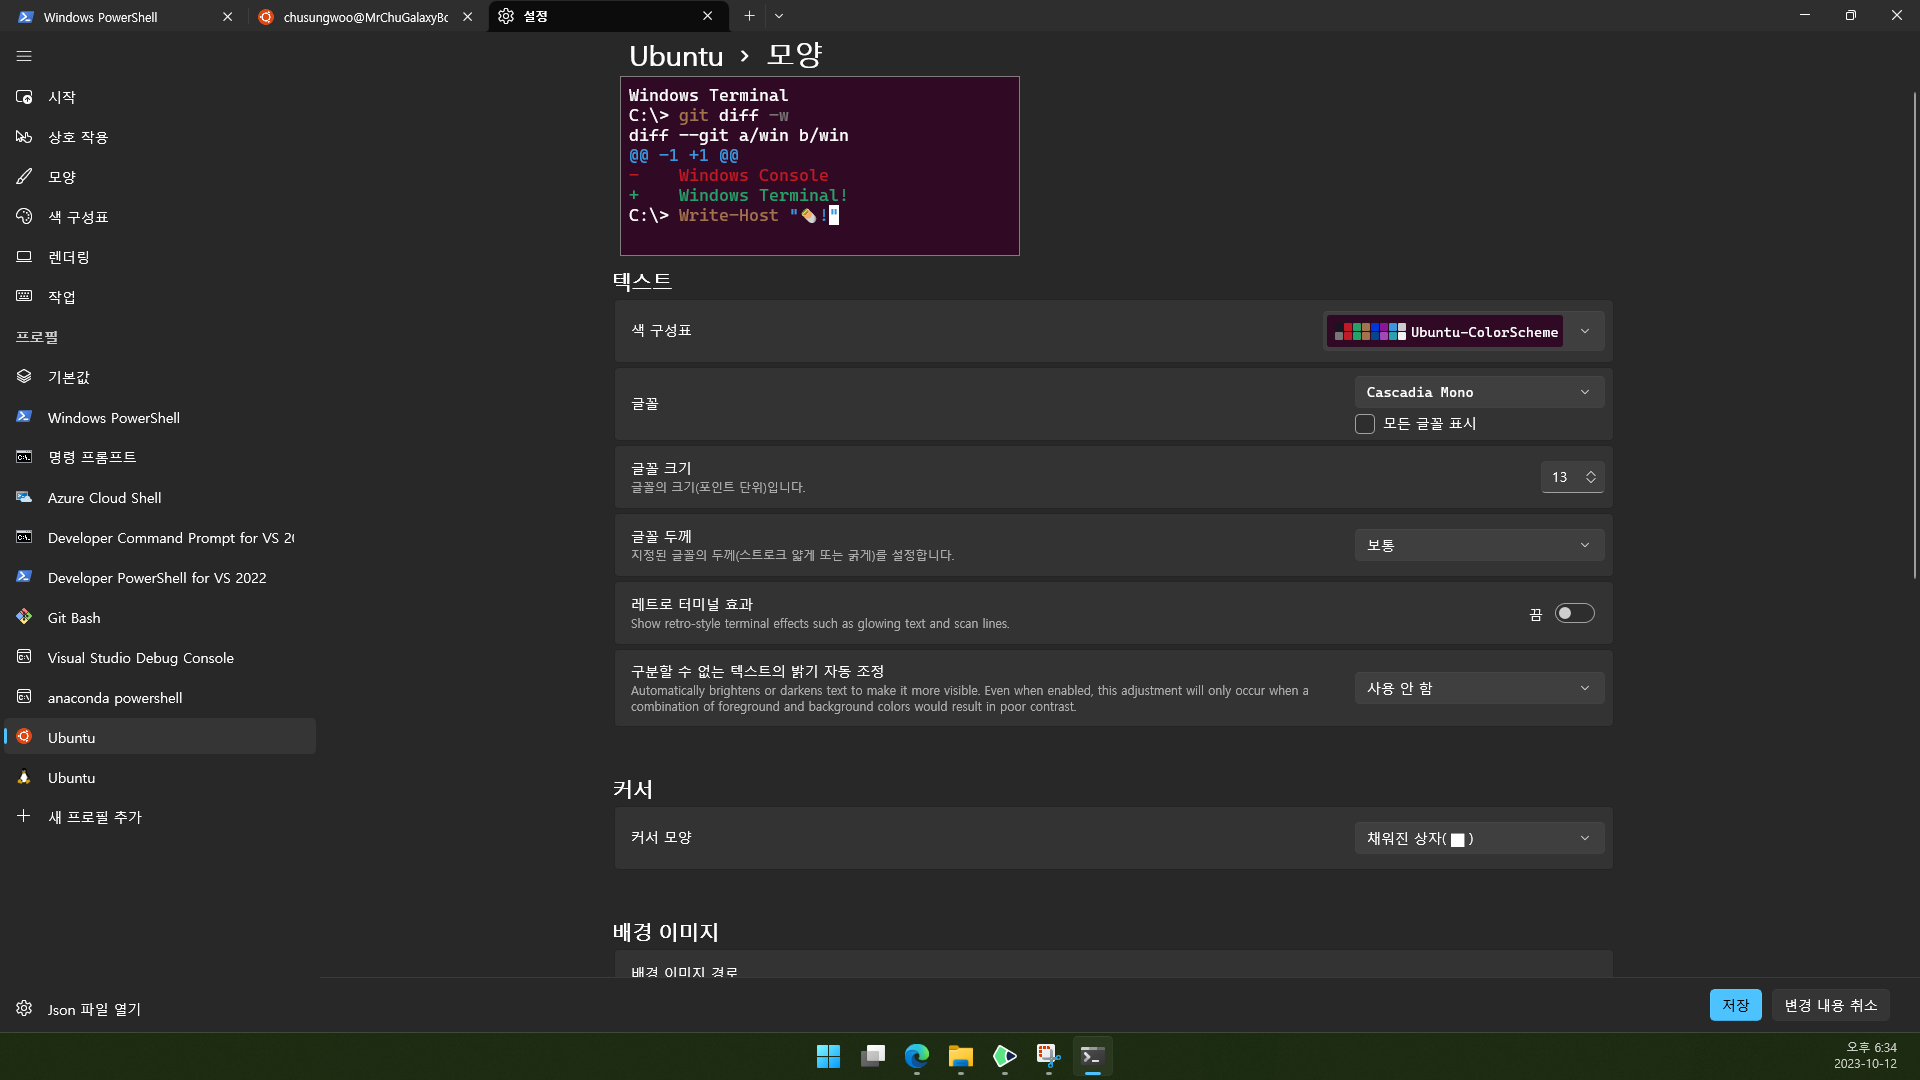Click the orange Ubuntu profile icon
Image resolution: width=1920 pixels, height=1080 pixels.
coord(24,737)
